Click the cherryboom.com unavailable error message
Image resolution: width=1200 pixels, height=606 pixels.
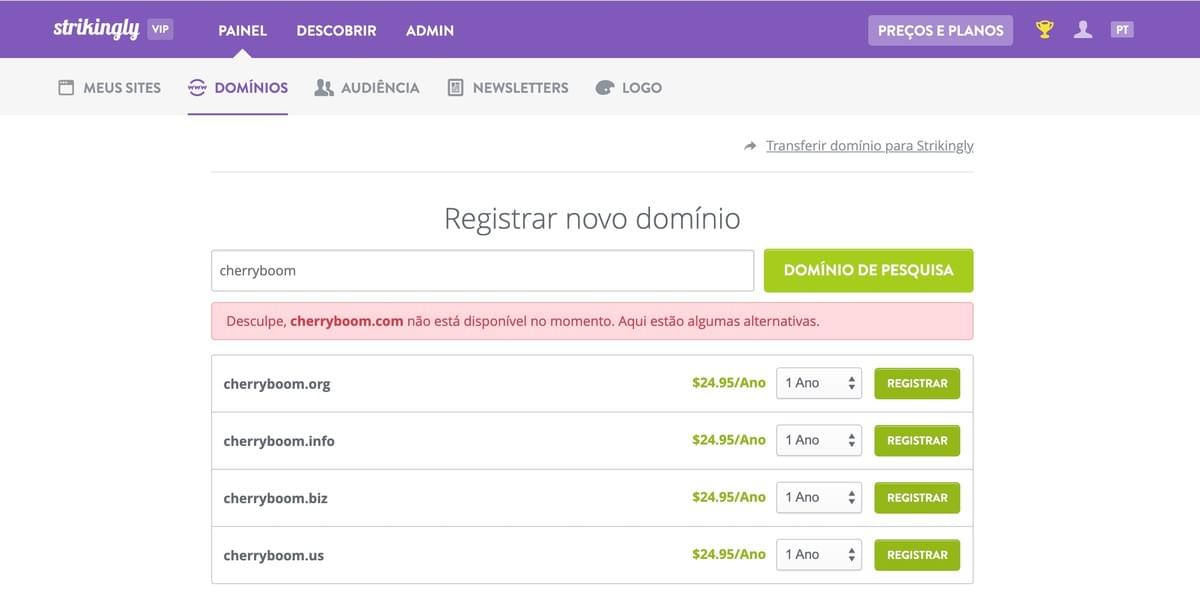[592, 322]
